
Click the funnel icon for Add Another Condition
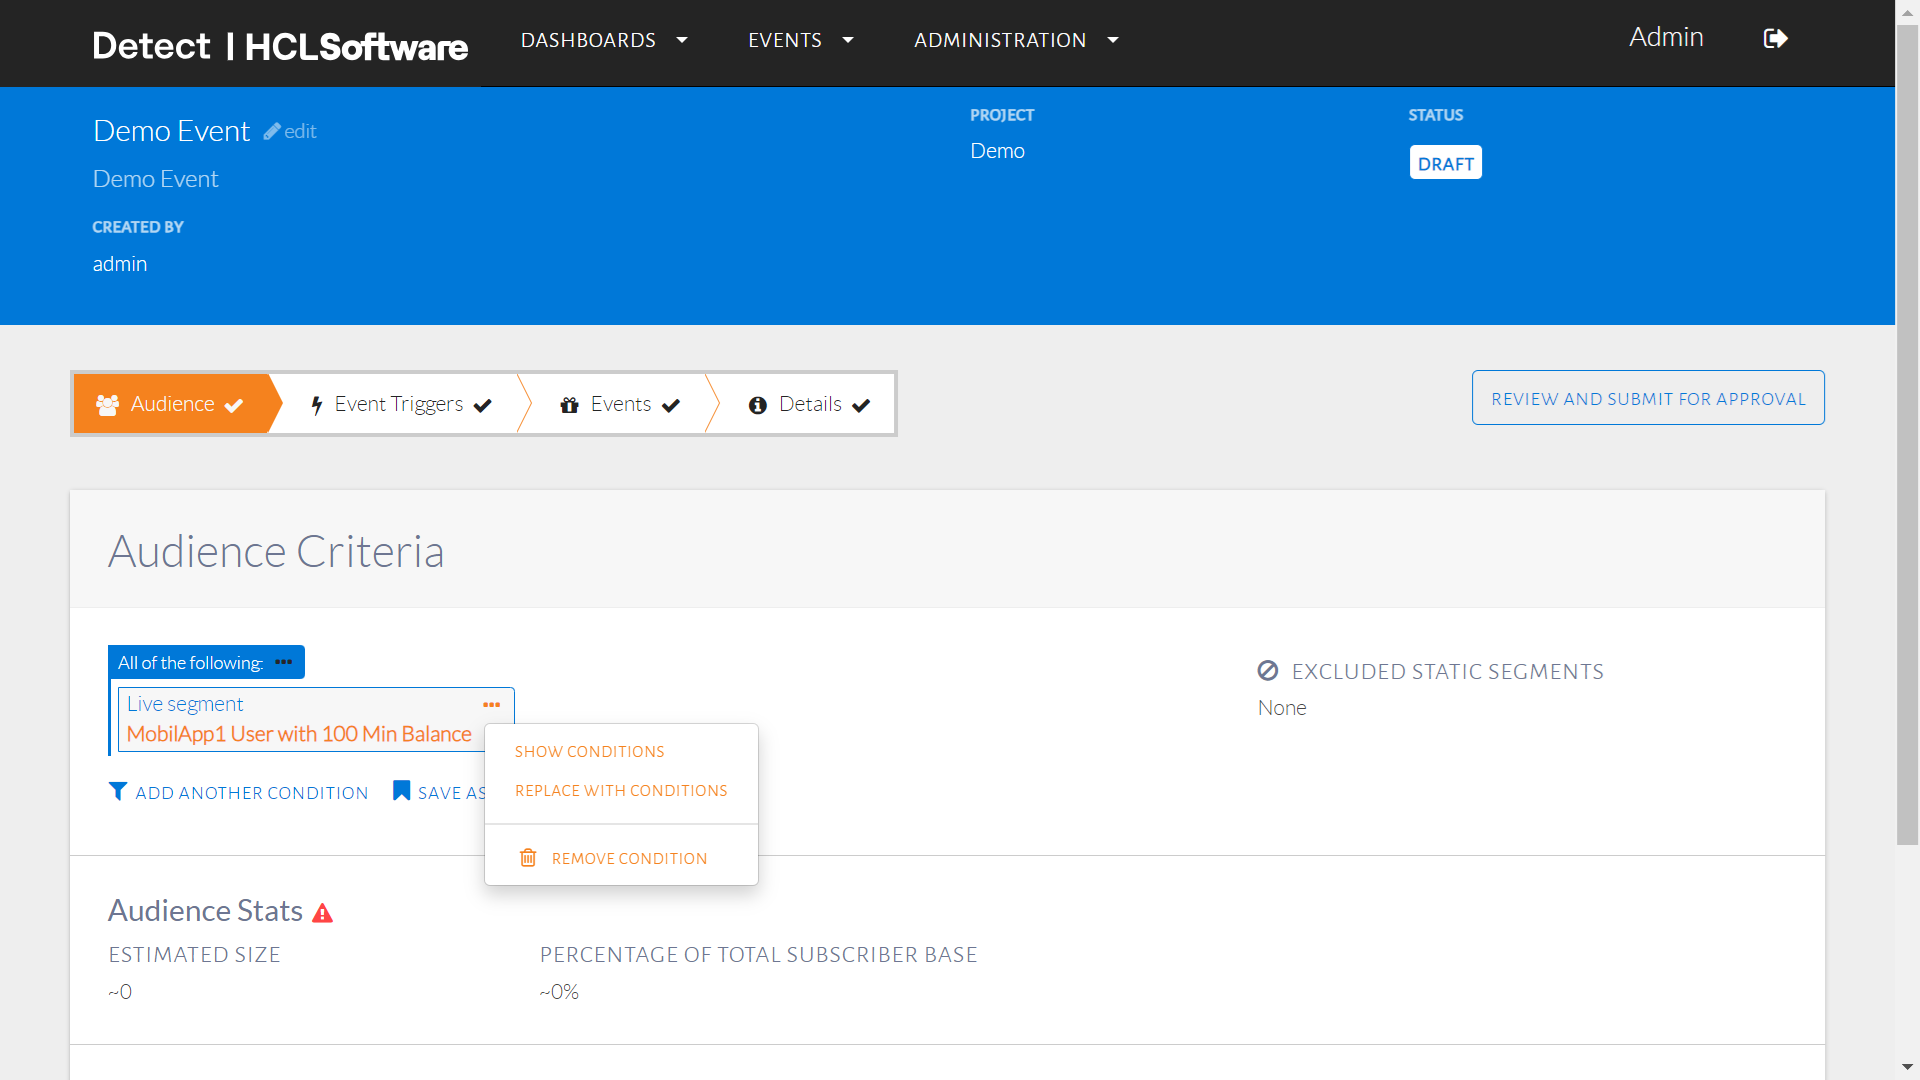(118, 791)
